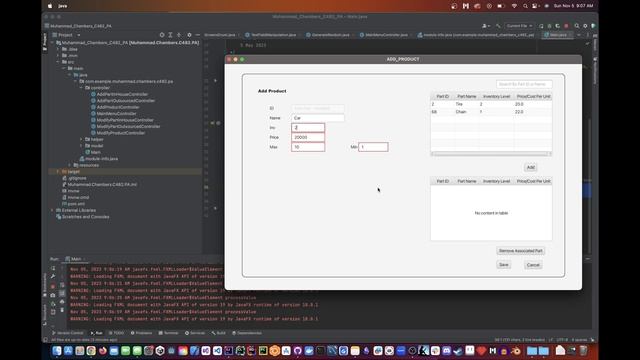This screenshot has height=360, width=640.
Task: Open Problems tool window tab
Action: 141,333
